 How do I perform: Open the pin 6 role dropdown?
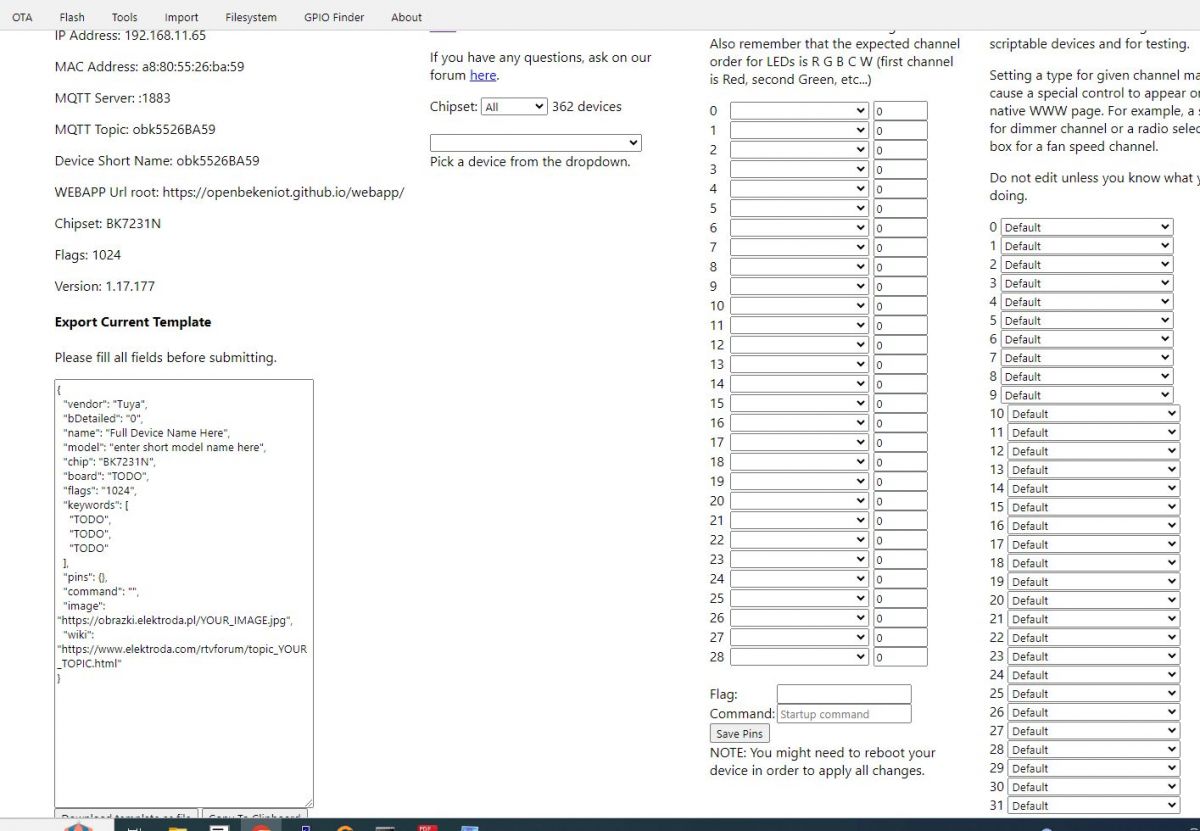799,228
